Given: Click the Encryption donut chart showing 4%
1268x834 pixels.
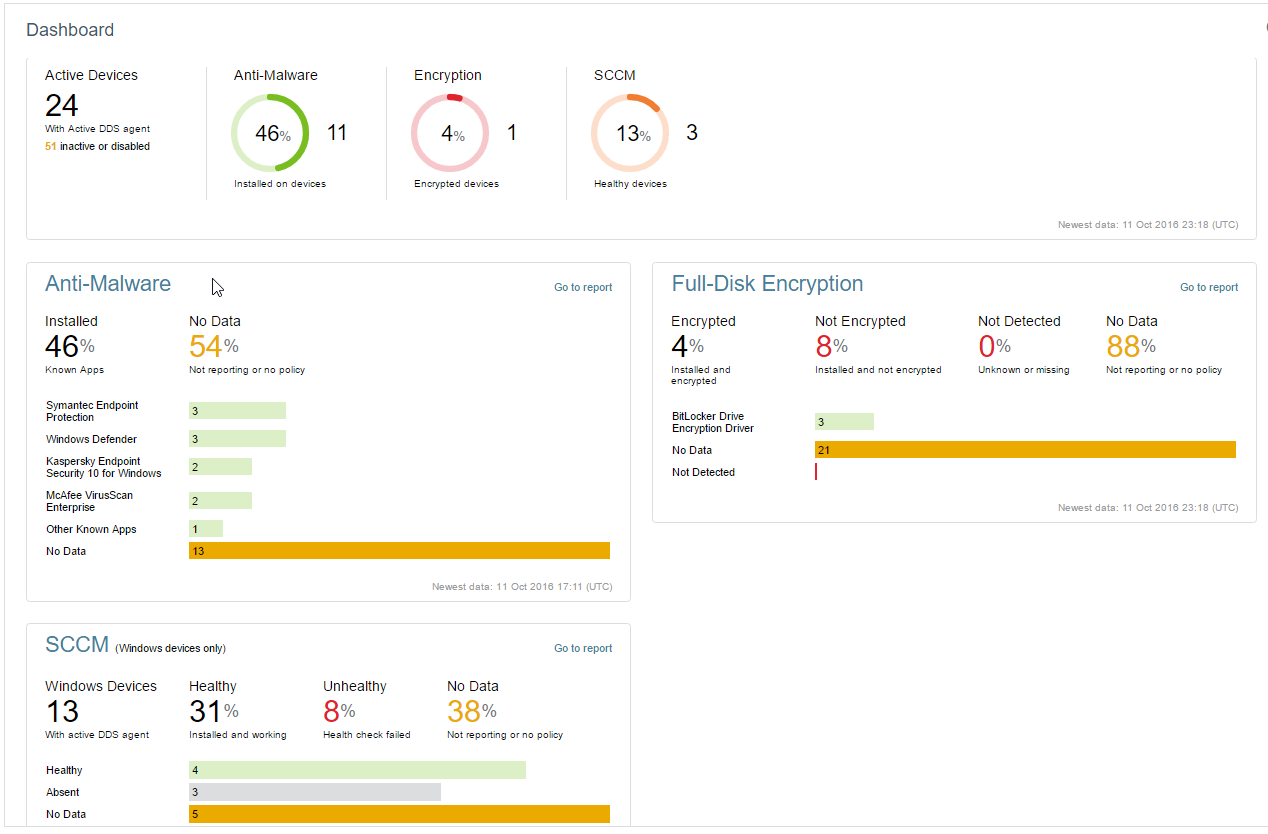Looking at the screenshot, I should (450, 132).
